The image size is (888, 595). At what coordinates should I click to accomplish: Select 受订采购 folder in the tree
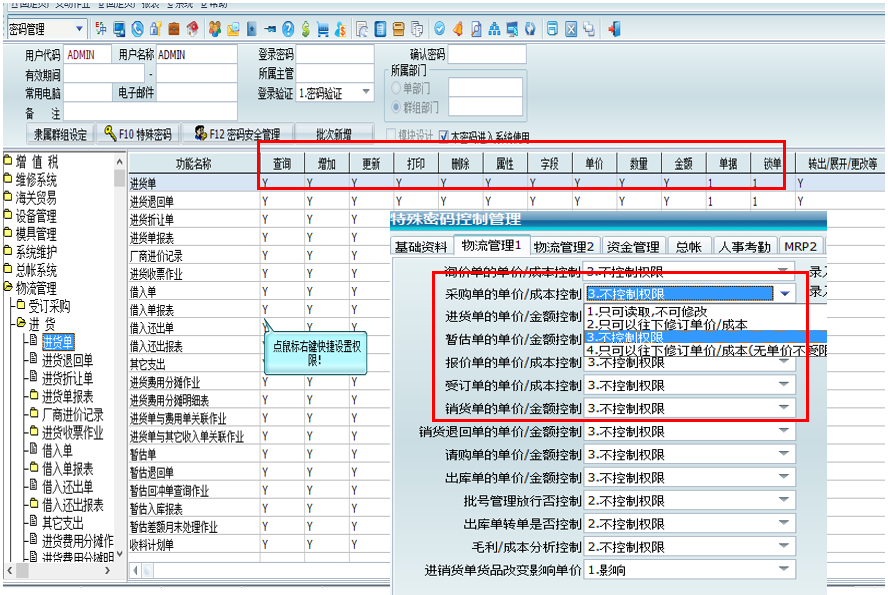coord(49,306)
